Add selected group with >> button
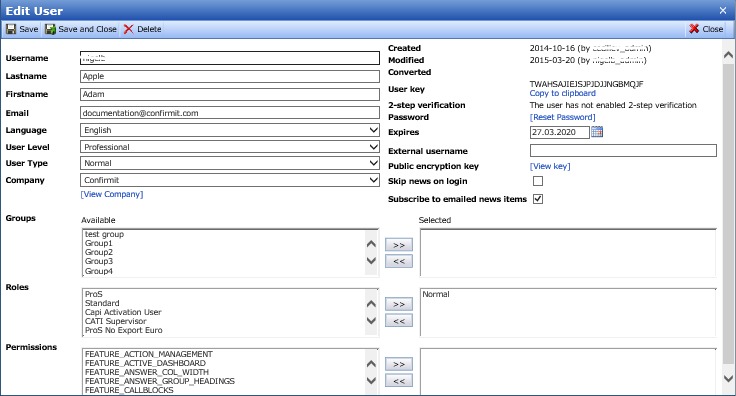The height and width of the screenshot is (396, 736). (x=399, y=245)
